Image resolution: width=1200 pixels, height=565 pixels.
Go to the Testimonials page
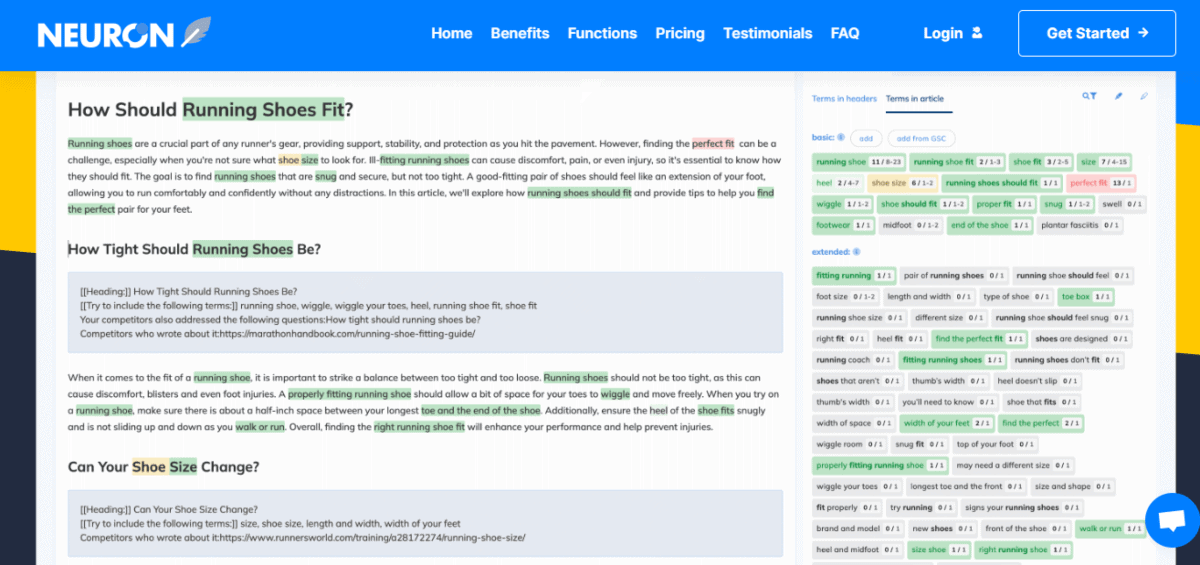(x=767, y=33)
